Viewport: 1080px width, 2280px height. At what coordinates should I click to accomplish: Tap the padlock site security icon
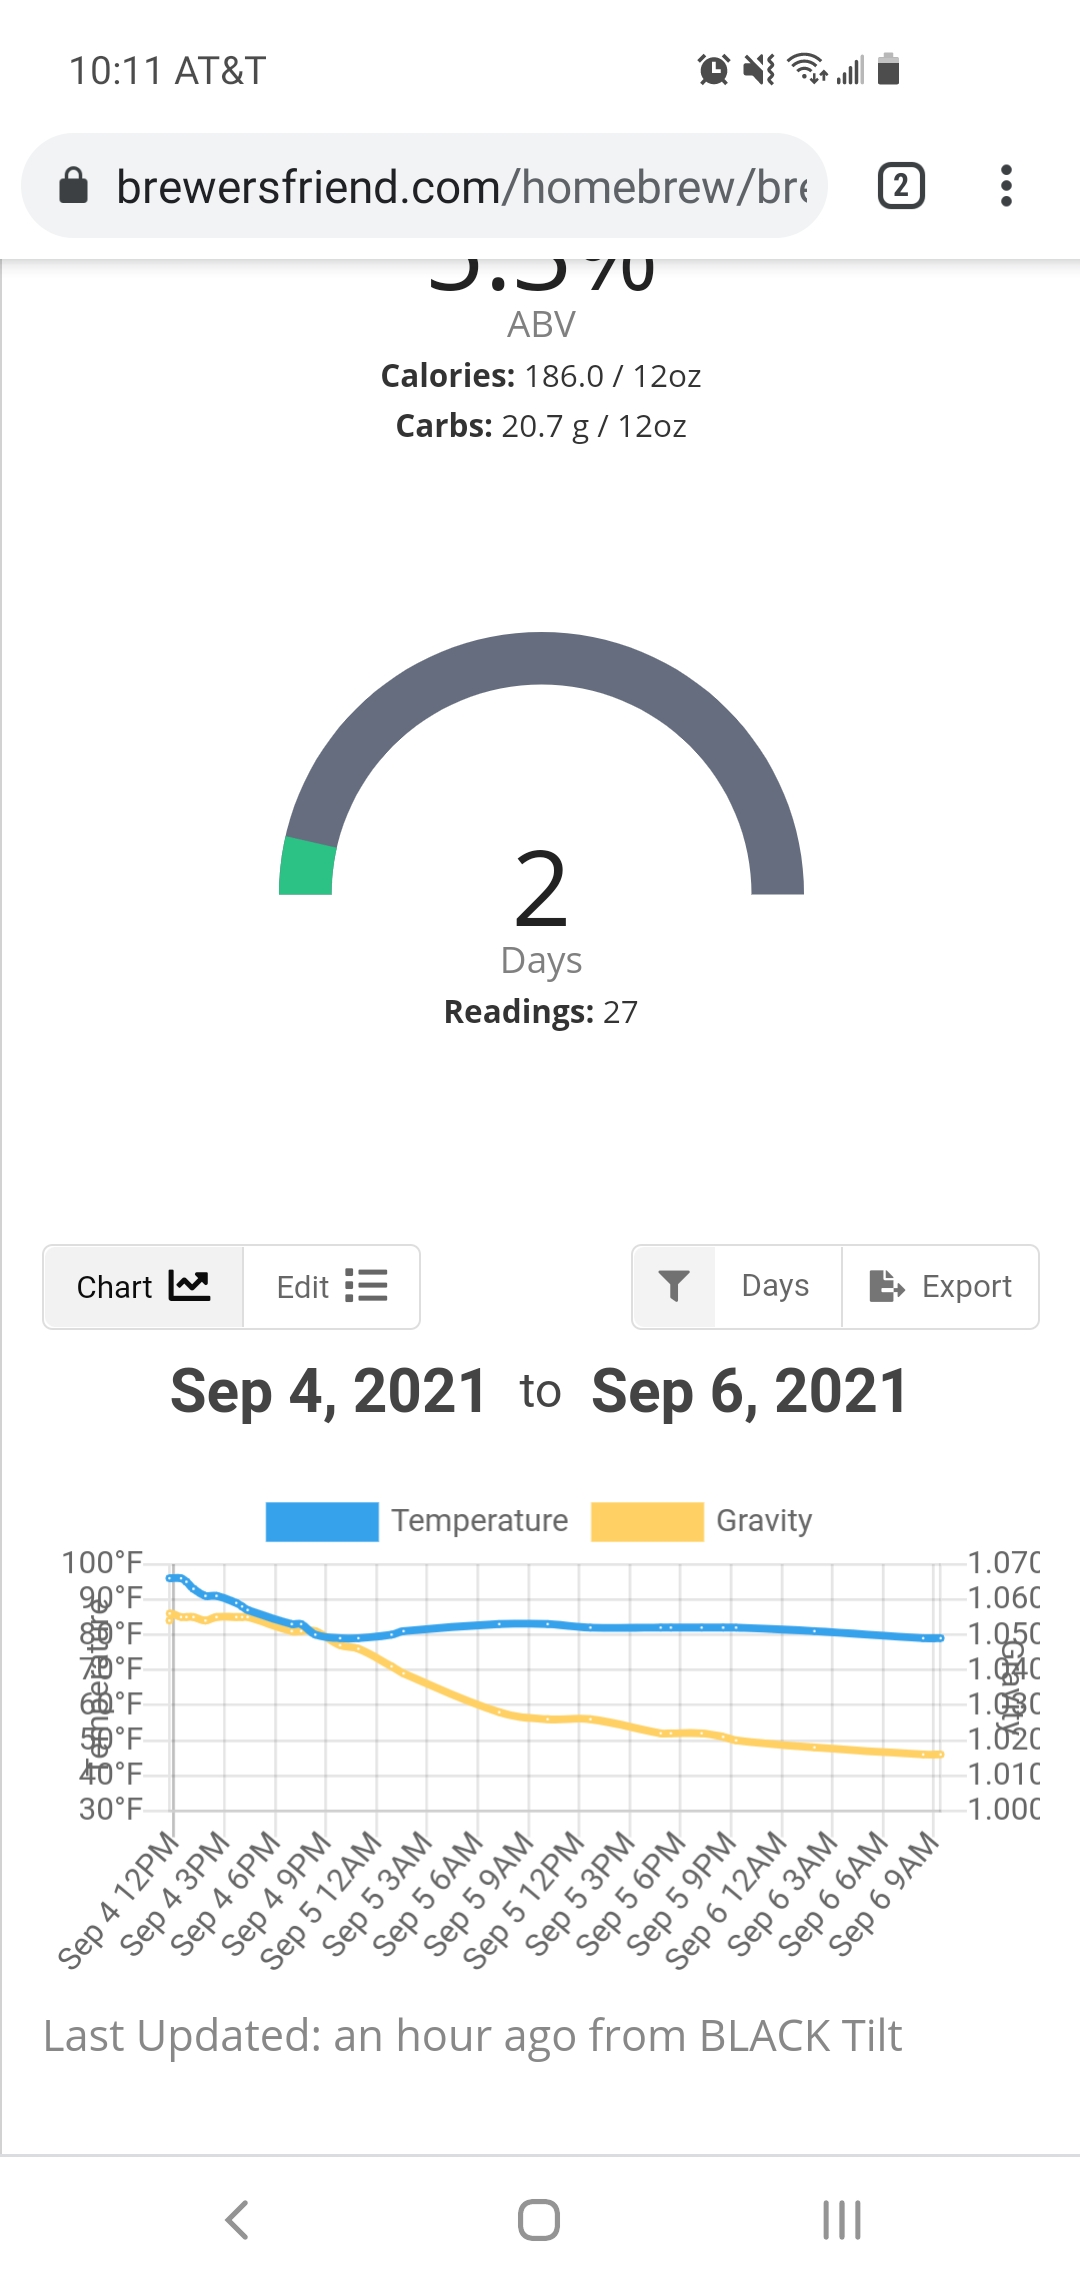tap(74, 186)
